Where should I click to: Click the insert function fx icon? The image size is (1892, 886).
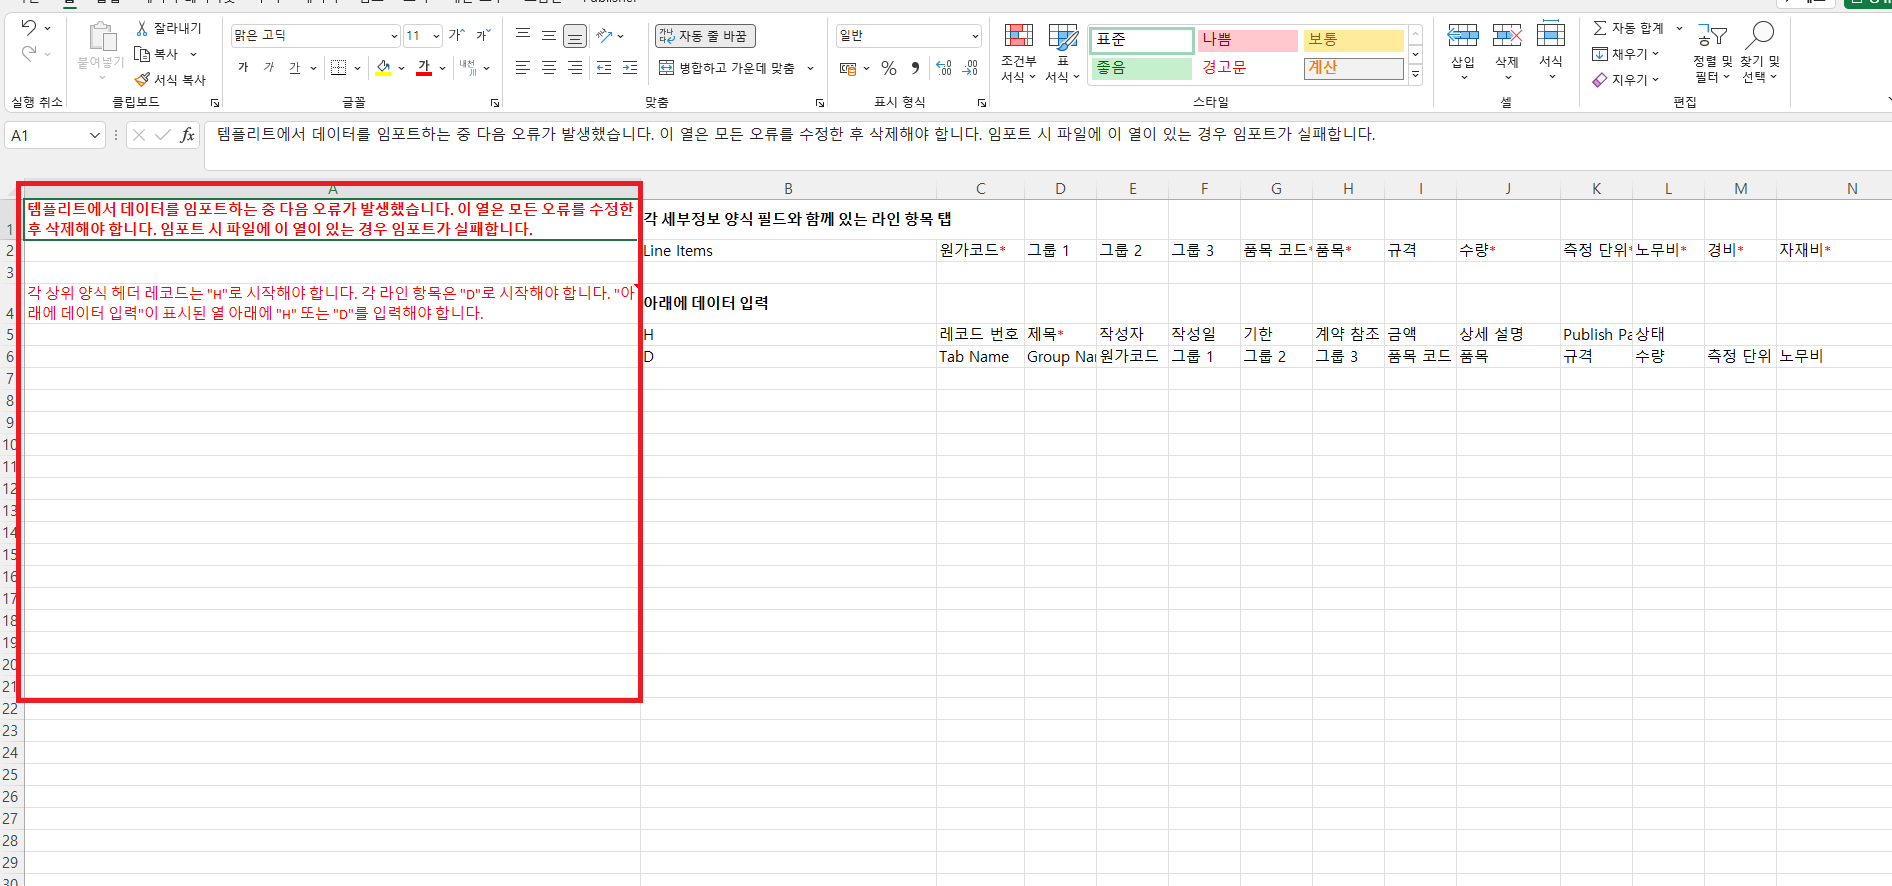[x=187, y=135]
